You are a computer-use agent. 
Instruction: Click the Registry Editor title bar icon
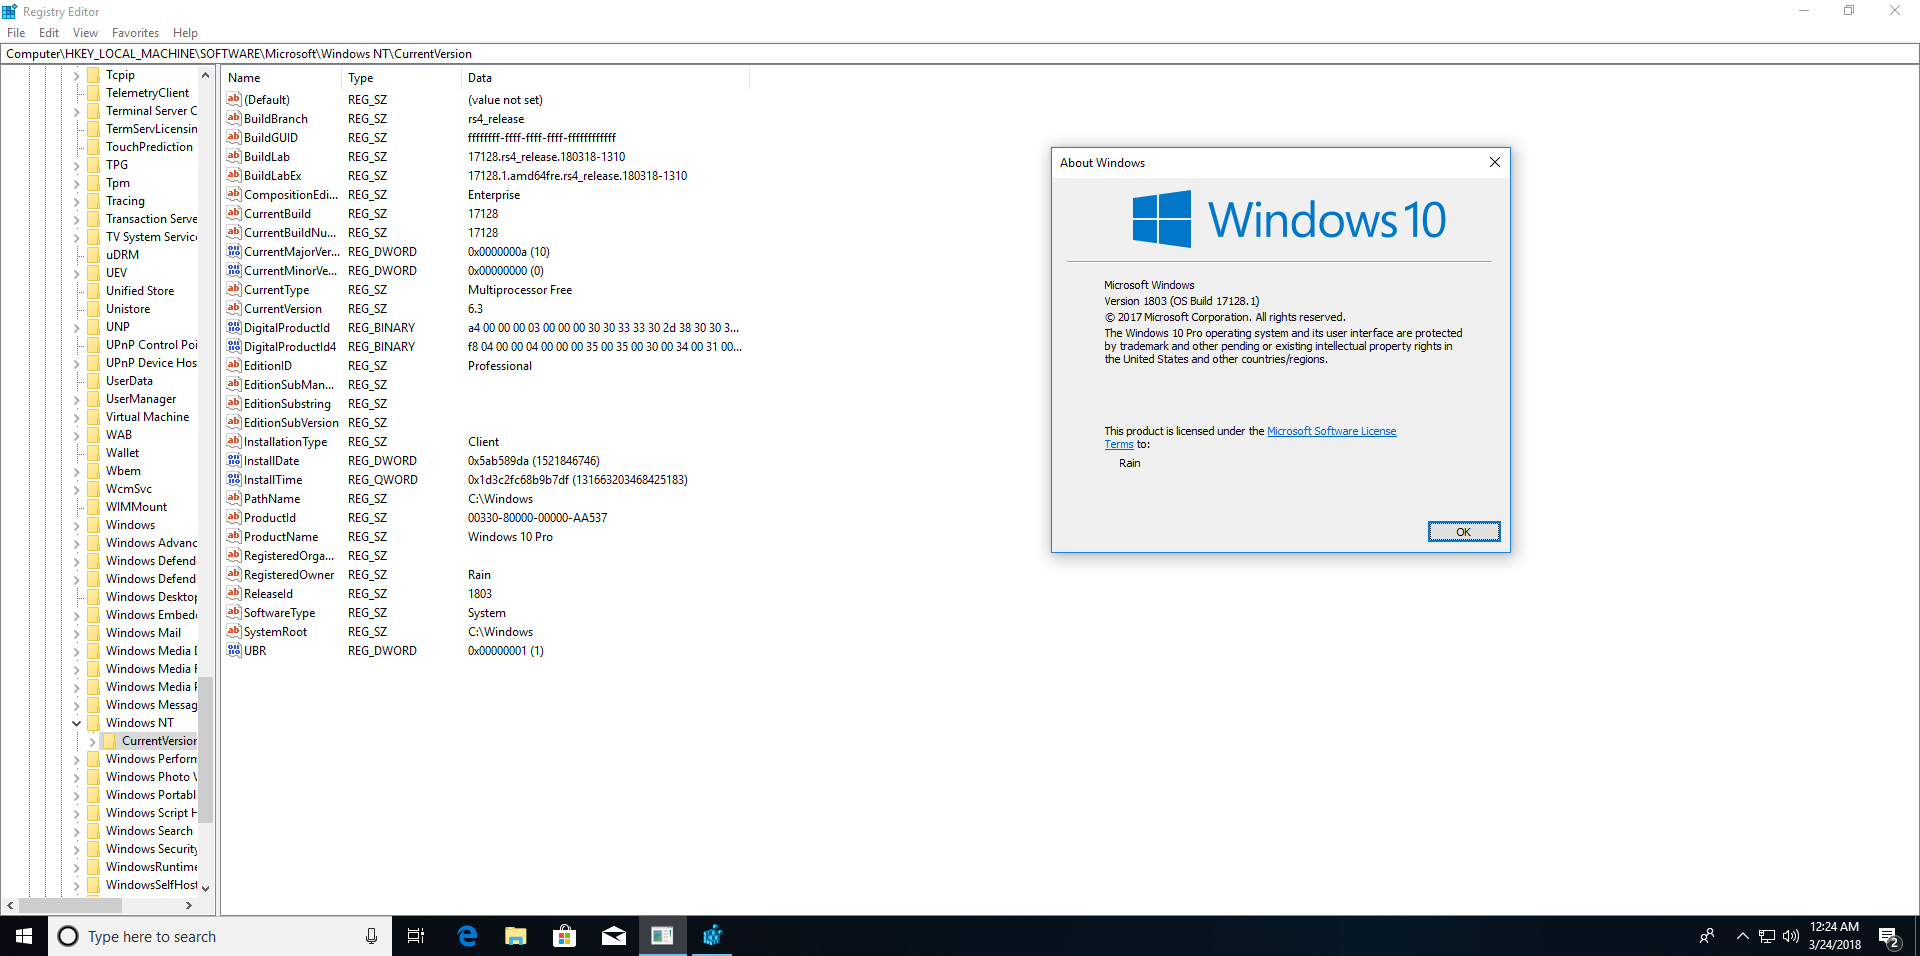click(10, 11)
